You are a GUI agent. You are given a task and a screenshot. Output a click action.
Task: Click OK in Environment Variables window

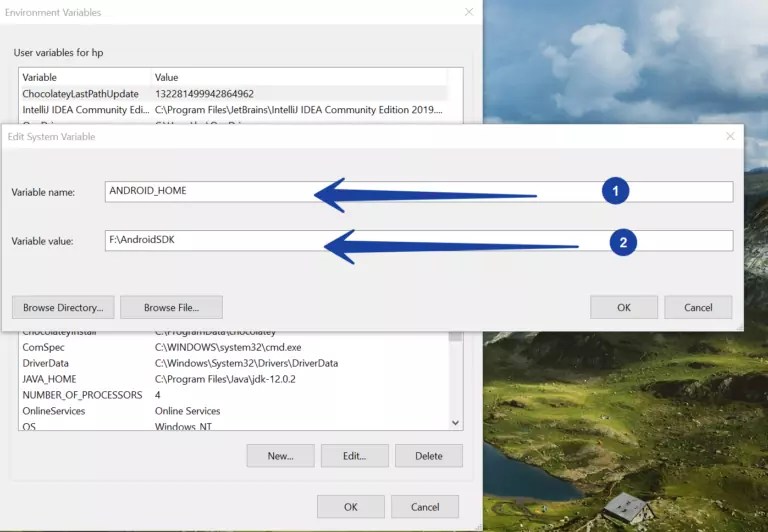point(351,507)
